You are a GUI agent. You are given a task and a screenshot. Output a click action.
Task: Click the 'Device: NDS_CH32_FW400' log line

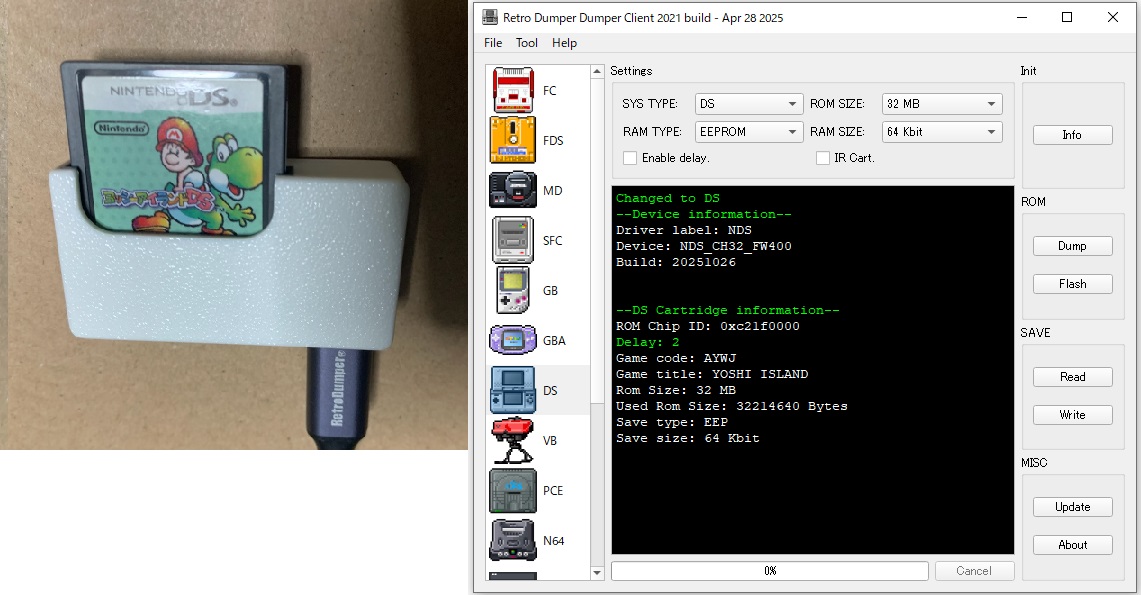tap(704, 246)
